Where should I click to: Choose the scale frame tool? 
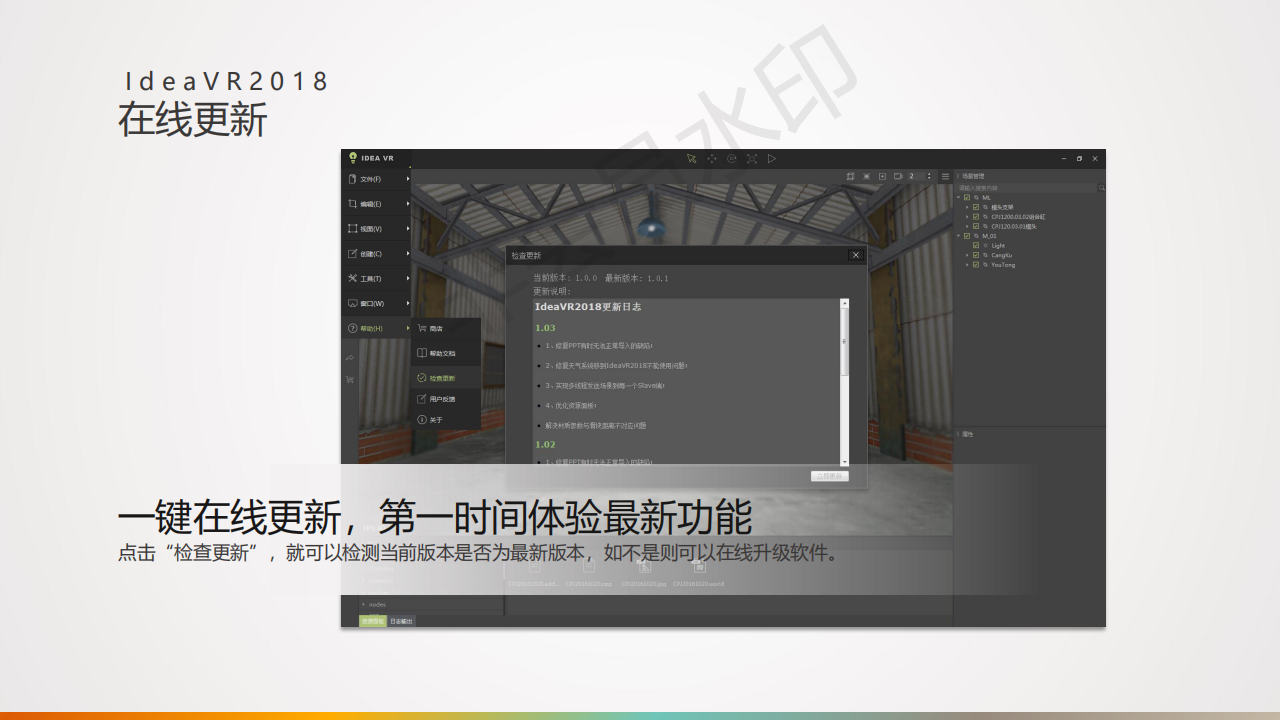752,158
